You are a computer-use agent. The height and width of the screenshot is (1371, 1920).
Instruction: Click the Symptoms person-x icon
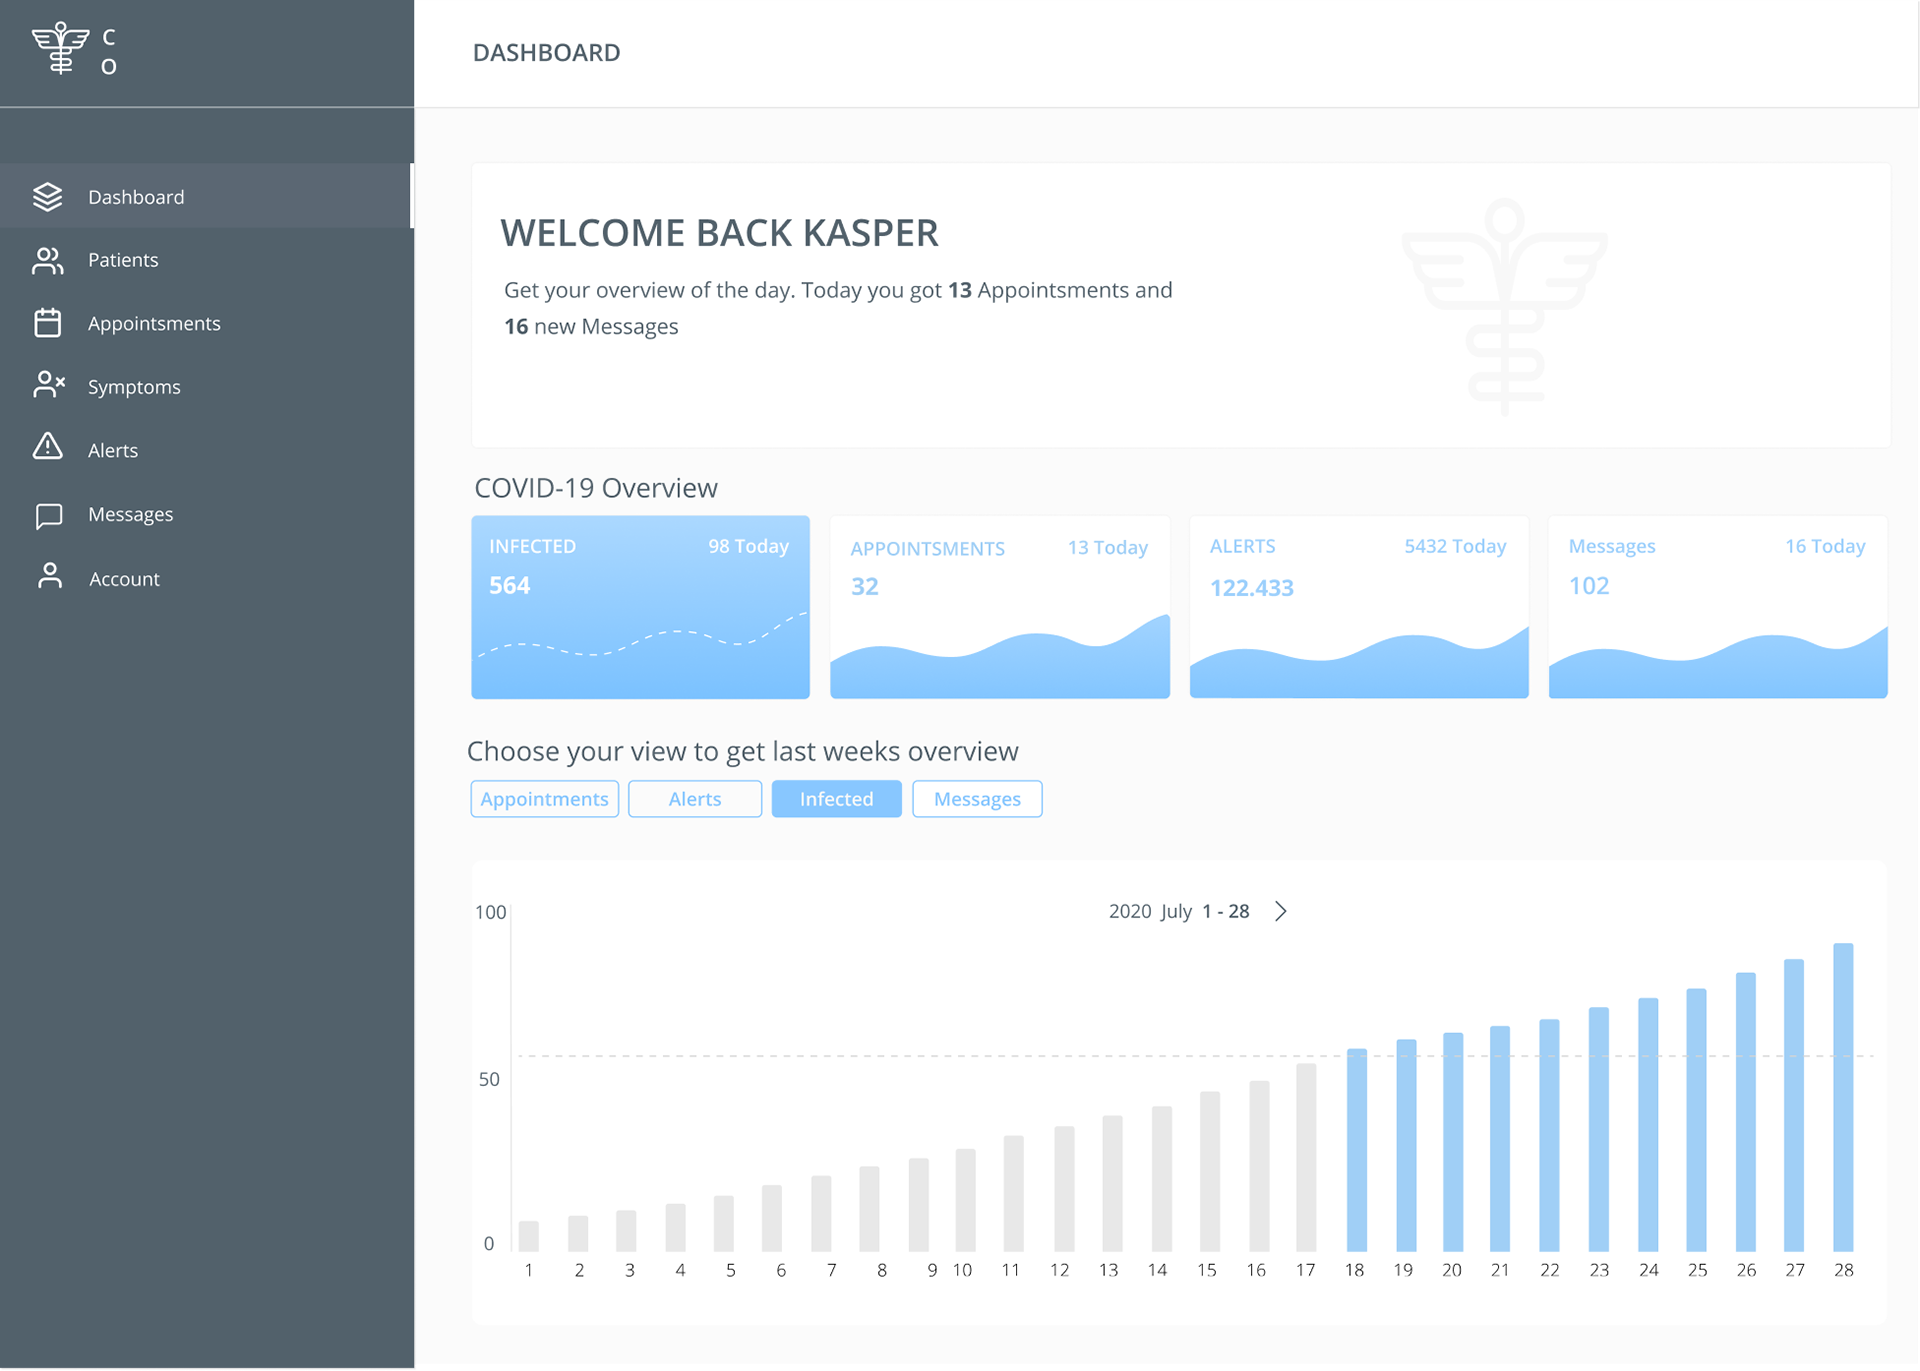pyautogui.click(x=48, y=385)
